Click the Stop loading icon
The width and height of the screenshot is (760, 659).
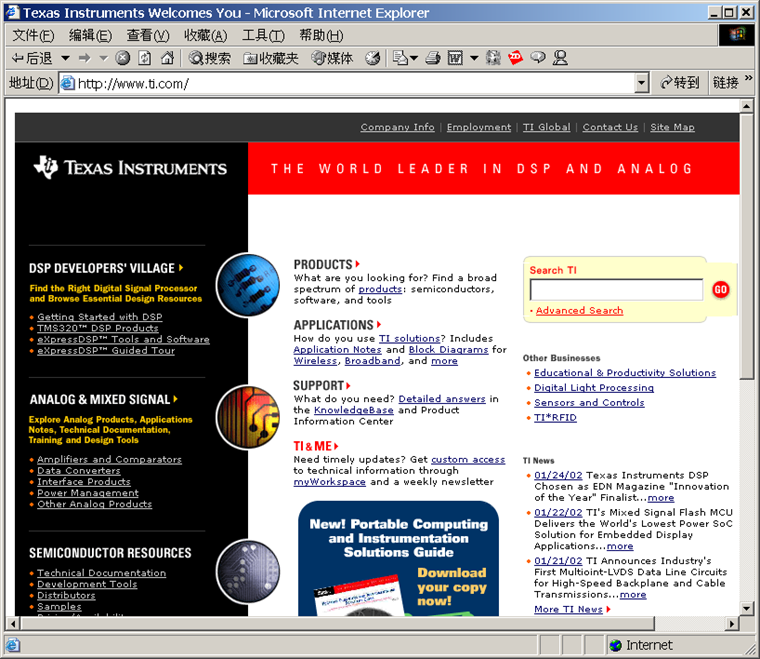[x=123, y=58]
